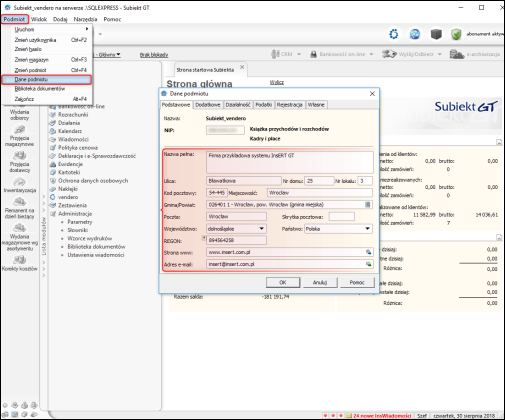
Task: Switch to the Rejestracja tab
Action: 290,105
